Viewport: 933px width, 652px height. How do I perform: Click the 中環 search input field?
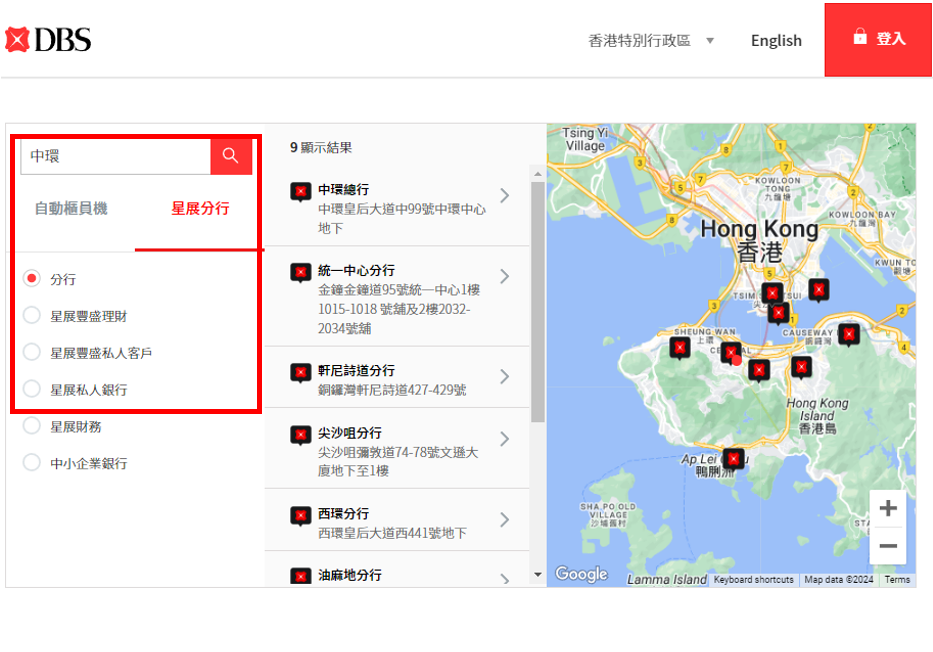tap(115, 156)
